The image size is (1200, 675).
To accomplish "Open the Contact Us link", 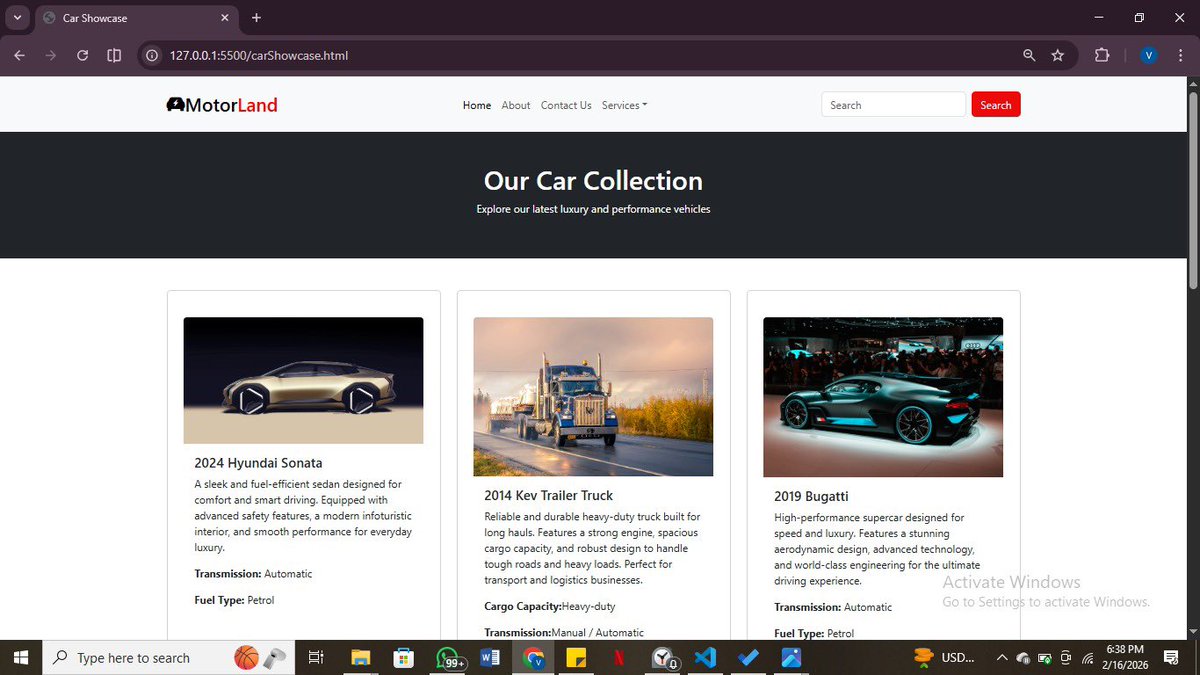I will pos(566,105).
